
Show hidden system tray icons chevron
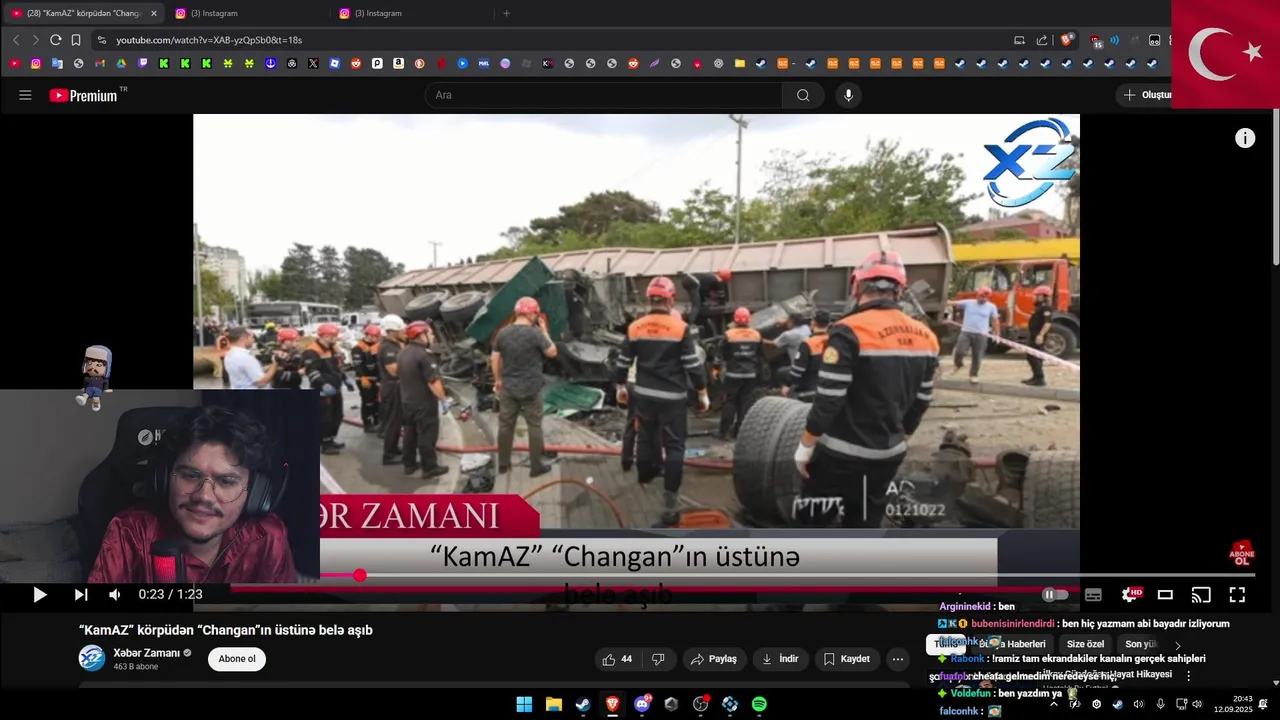1054,704
